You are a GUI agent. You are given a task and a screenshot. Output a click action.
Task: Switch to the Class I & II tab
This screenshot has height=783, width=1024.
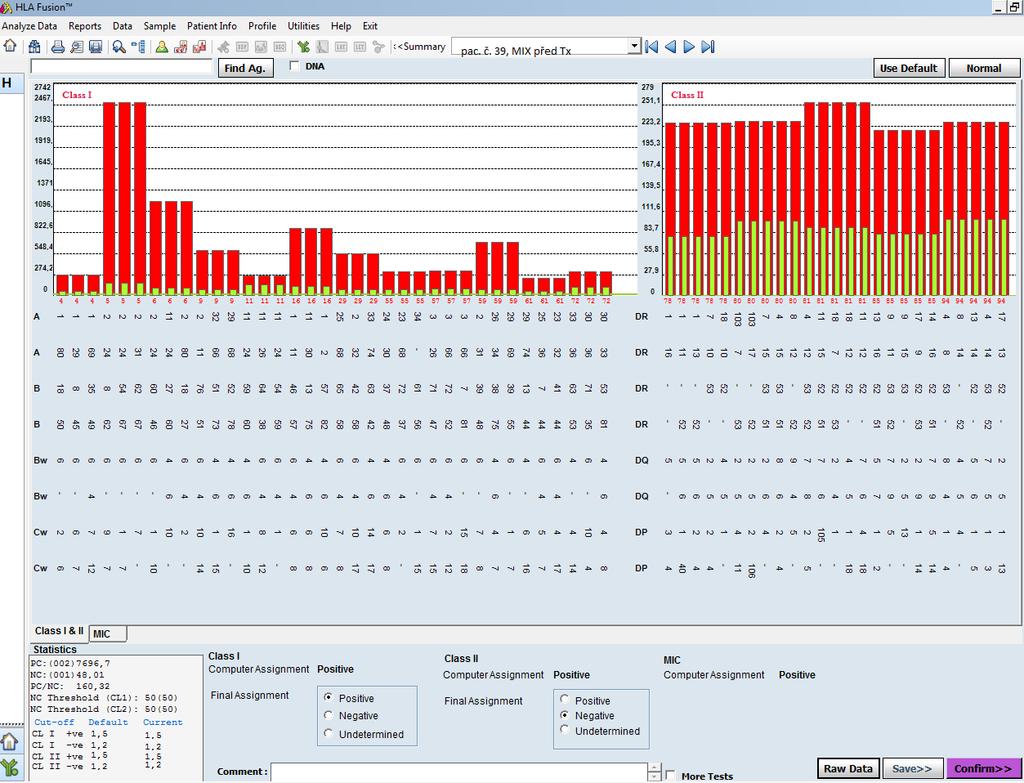click(x=59, y=631)
